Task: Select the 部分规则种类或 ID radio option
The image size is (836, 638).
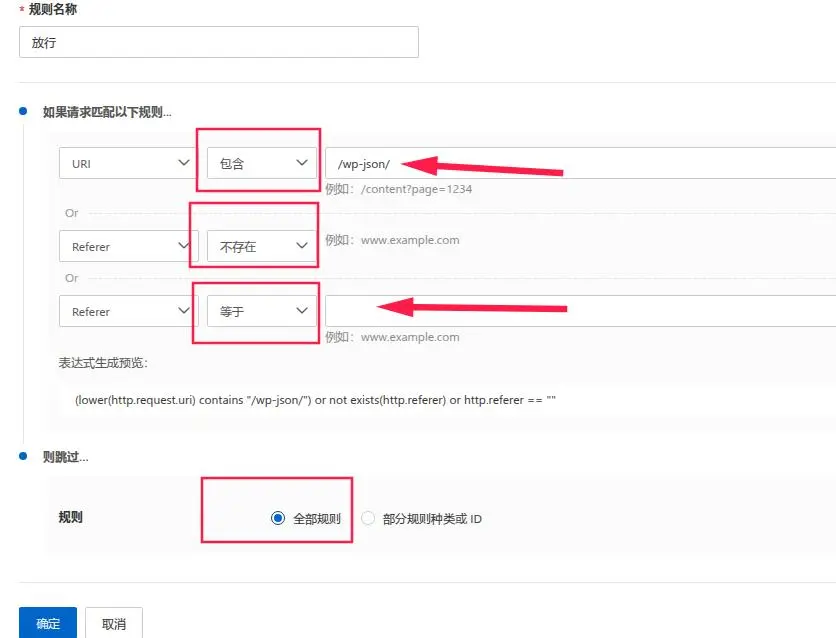Action: (x=368, y=518)
